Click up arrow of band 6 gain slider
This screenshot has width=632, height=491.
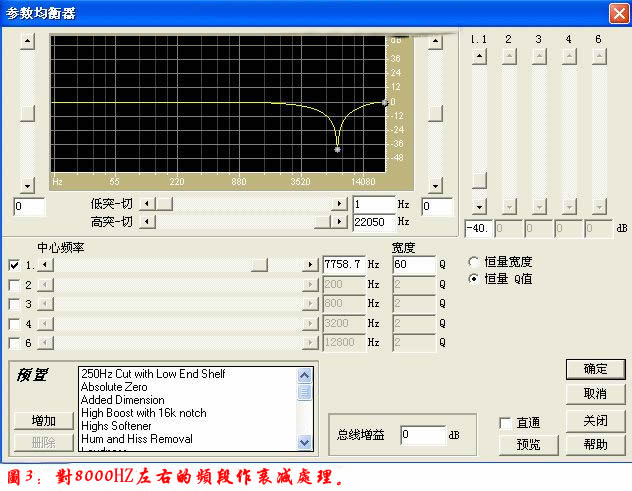click(x=599, y=56)
